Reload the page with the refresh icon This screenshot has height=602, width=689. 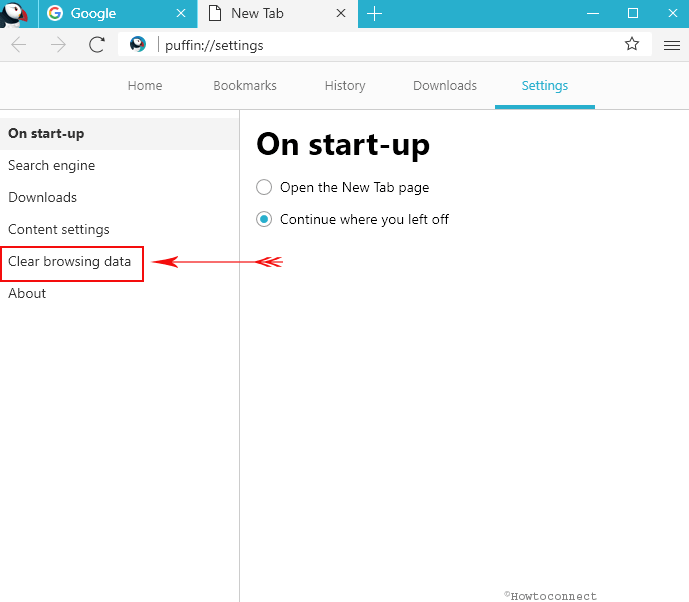tap(97, 44)
